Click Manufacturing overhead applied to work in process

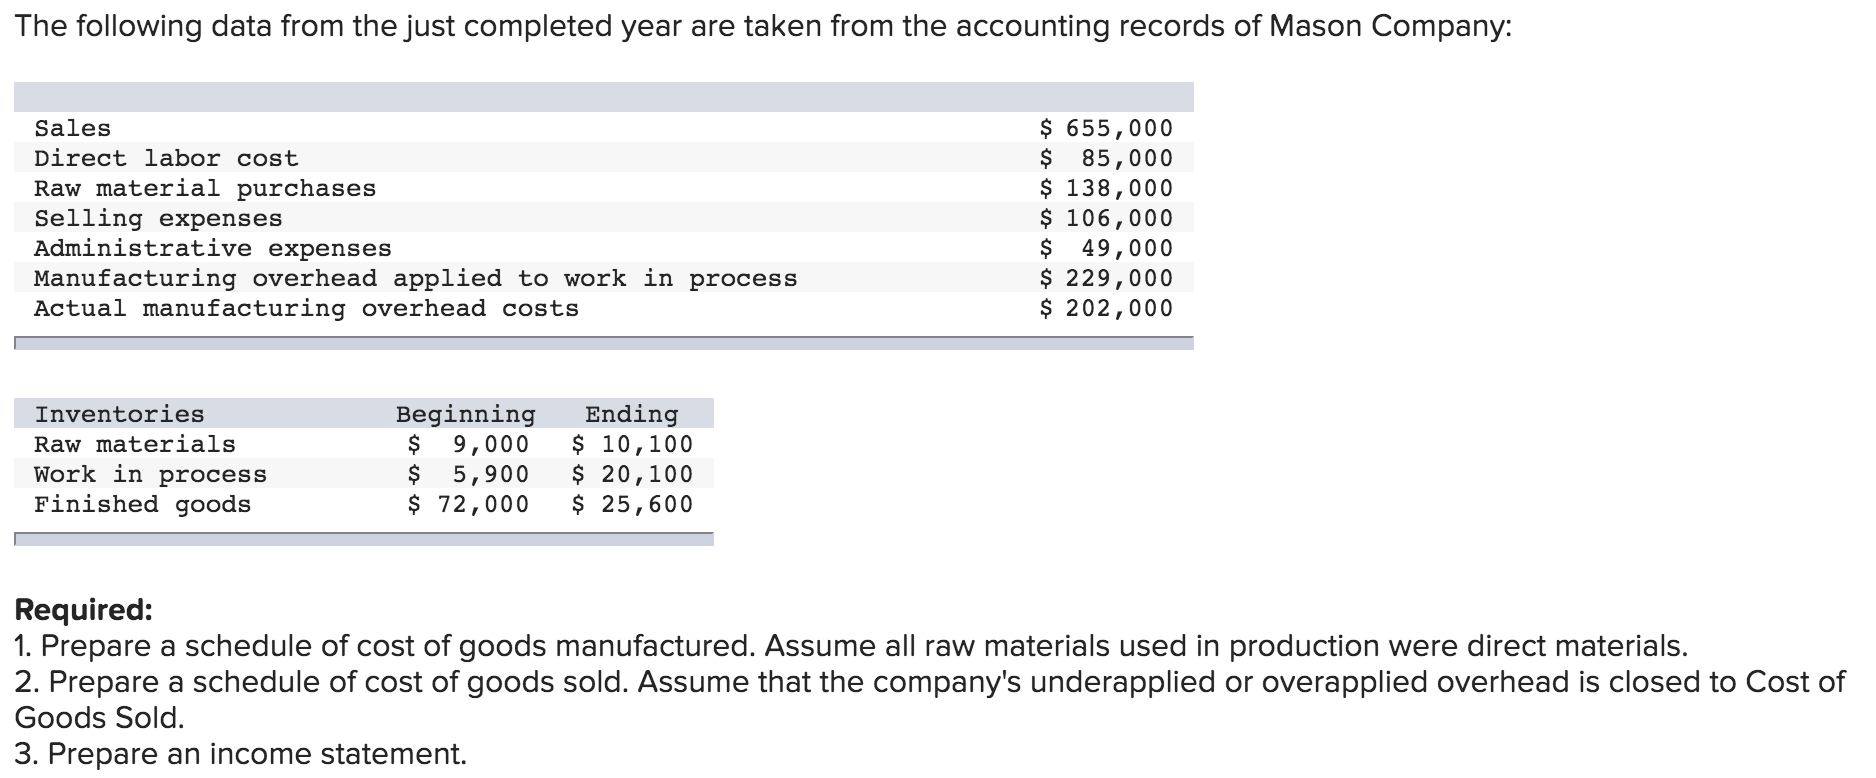point(416,278)
